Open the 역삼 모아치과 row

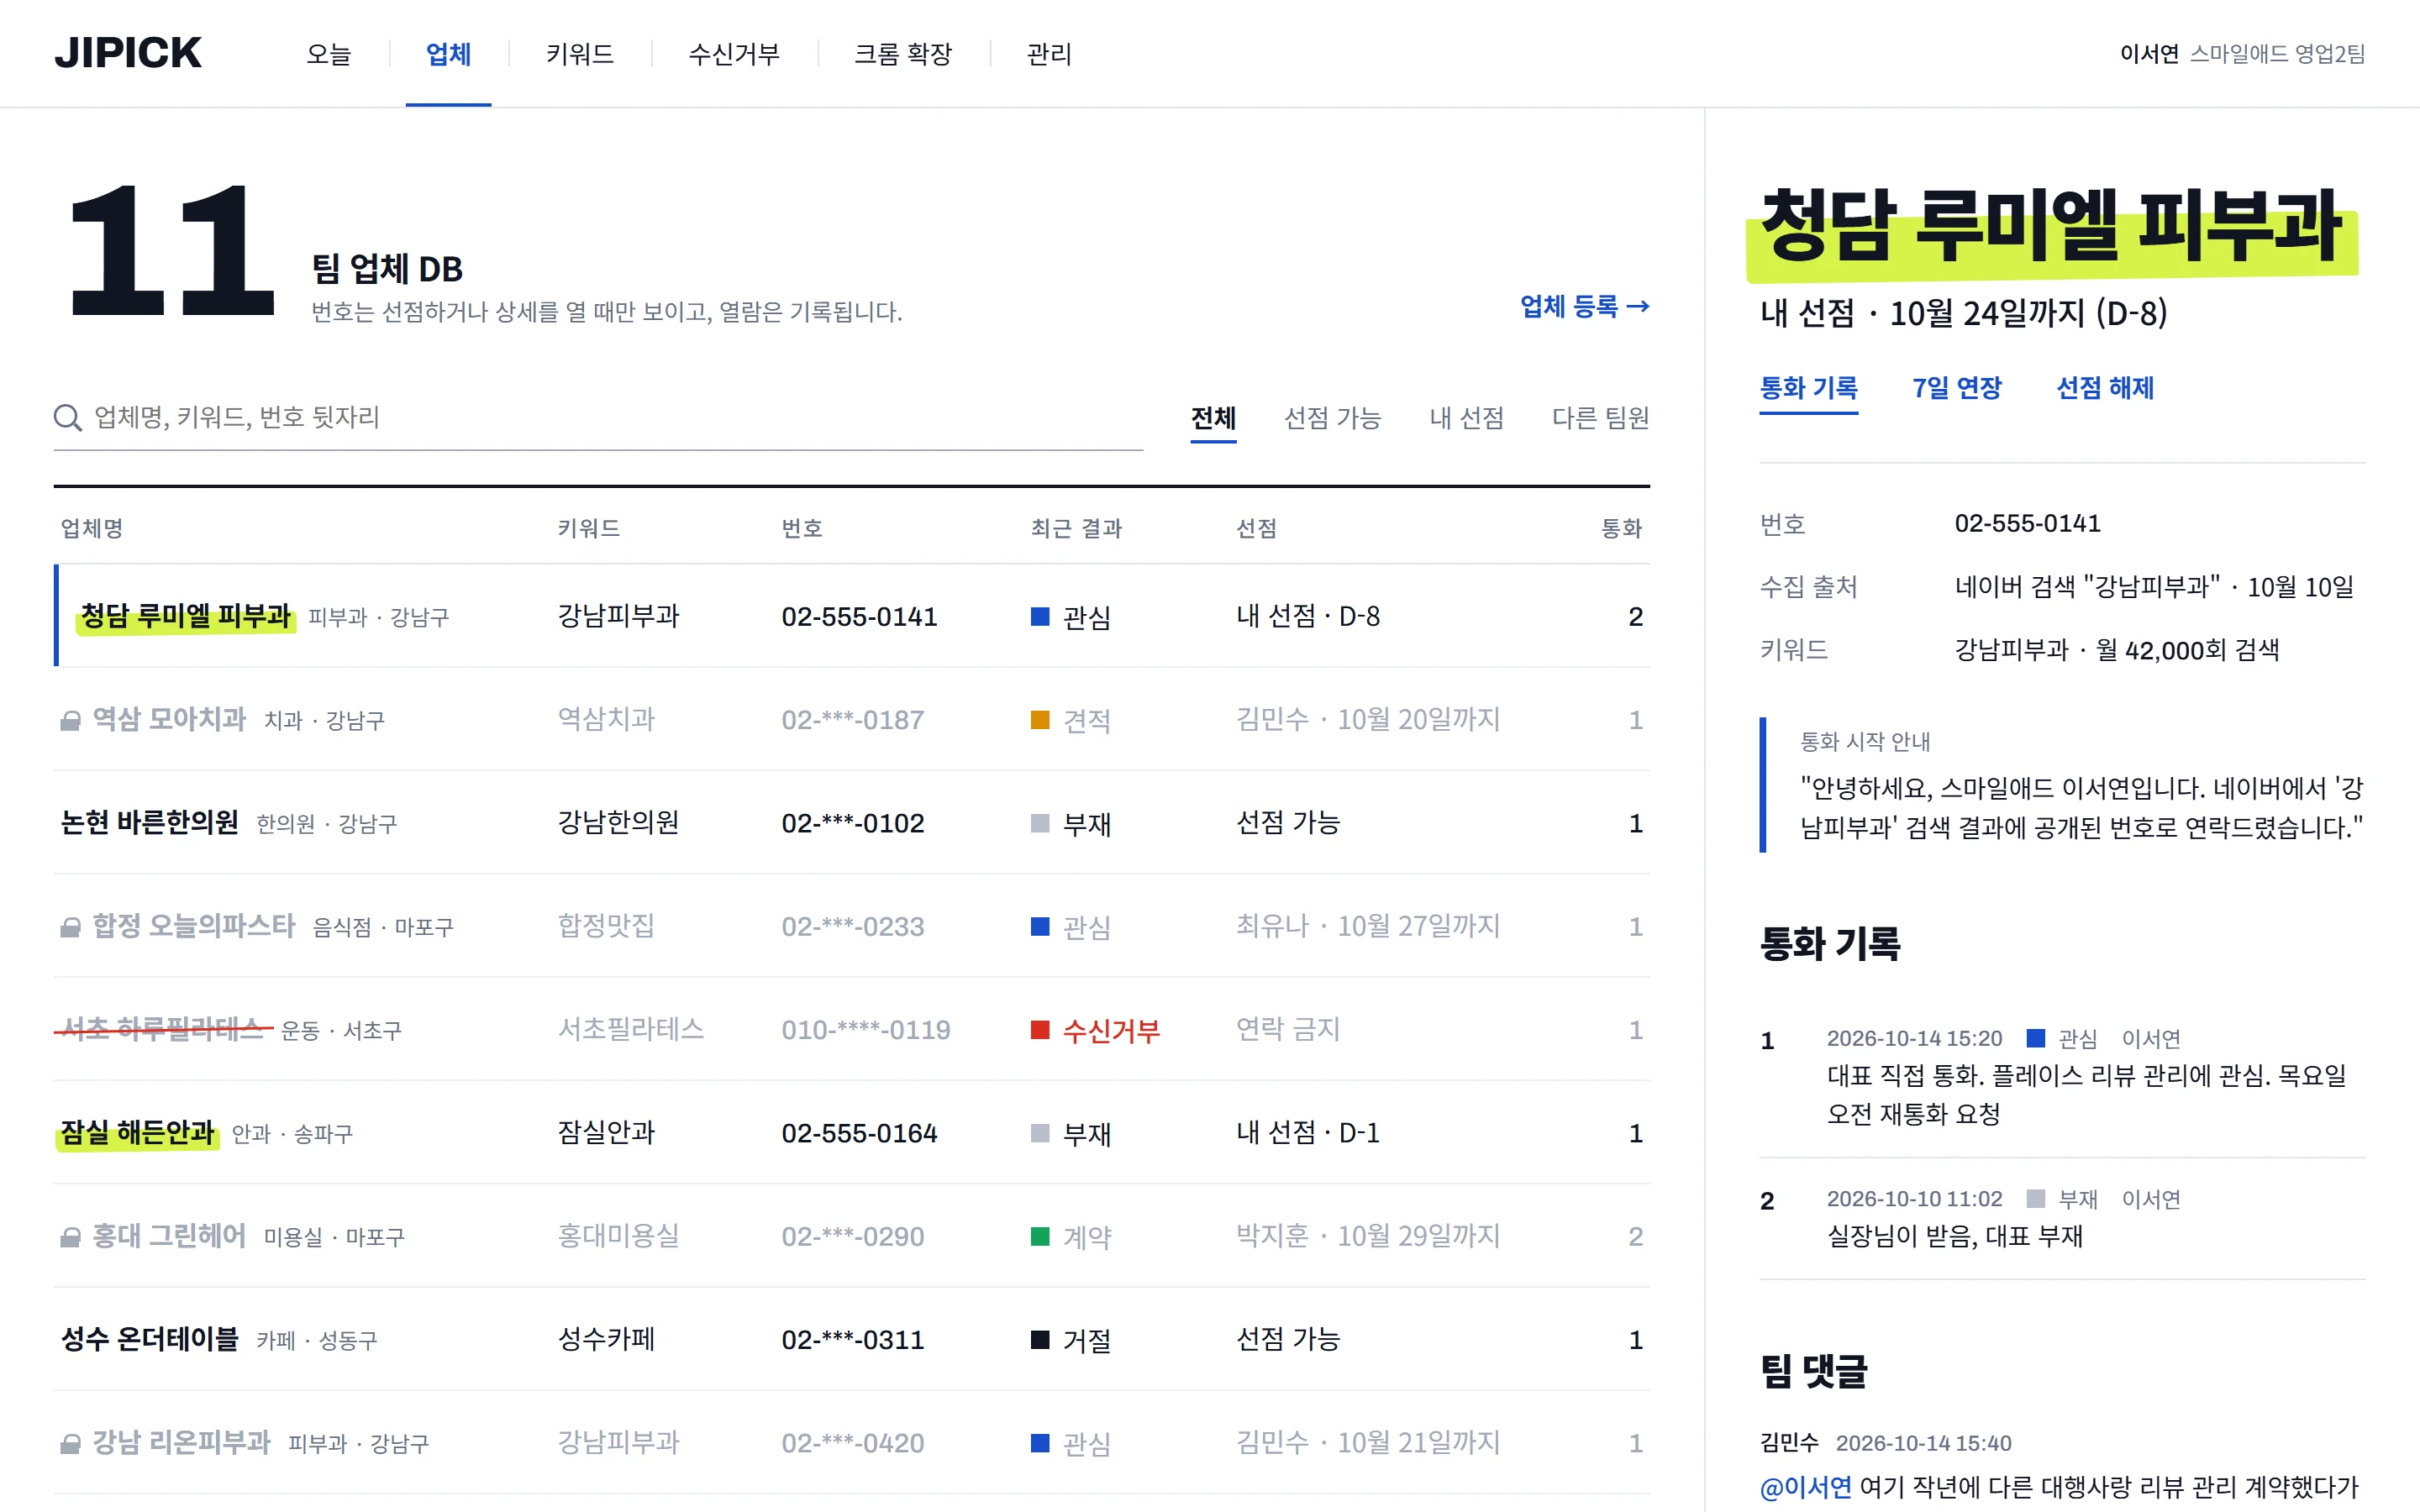tap(852, 720)
